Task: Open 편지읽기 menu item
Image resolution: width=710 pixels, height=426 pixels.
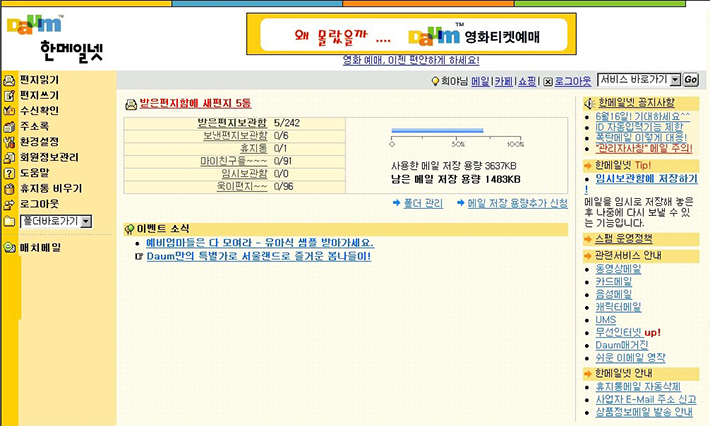Action: 39,80
